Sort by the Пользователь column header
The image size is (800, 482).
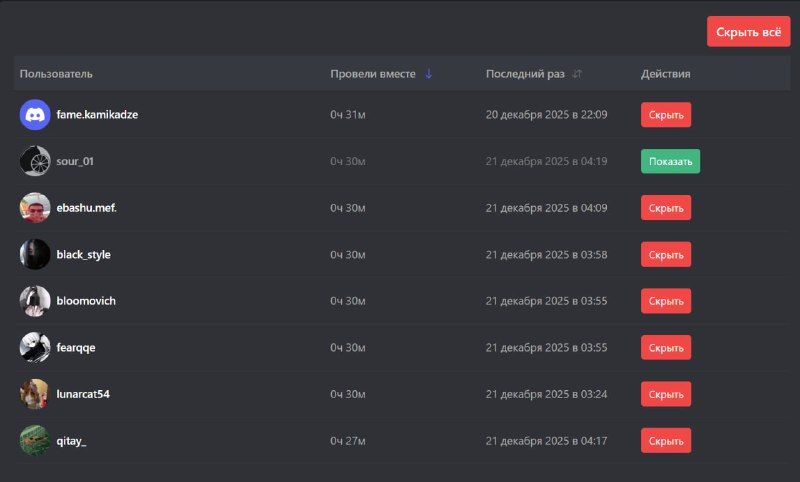click(56, 74)
